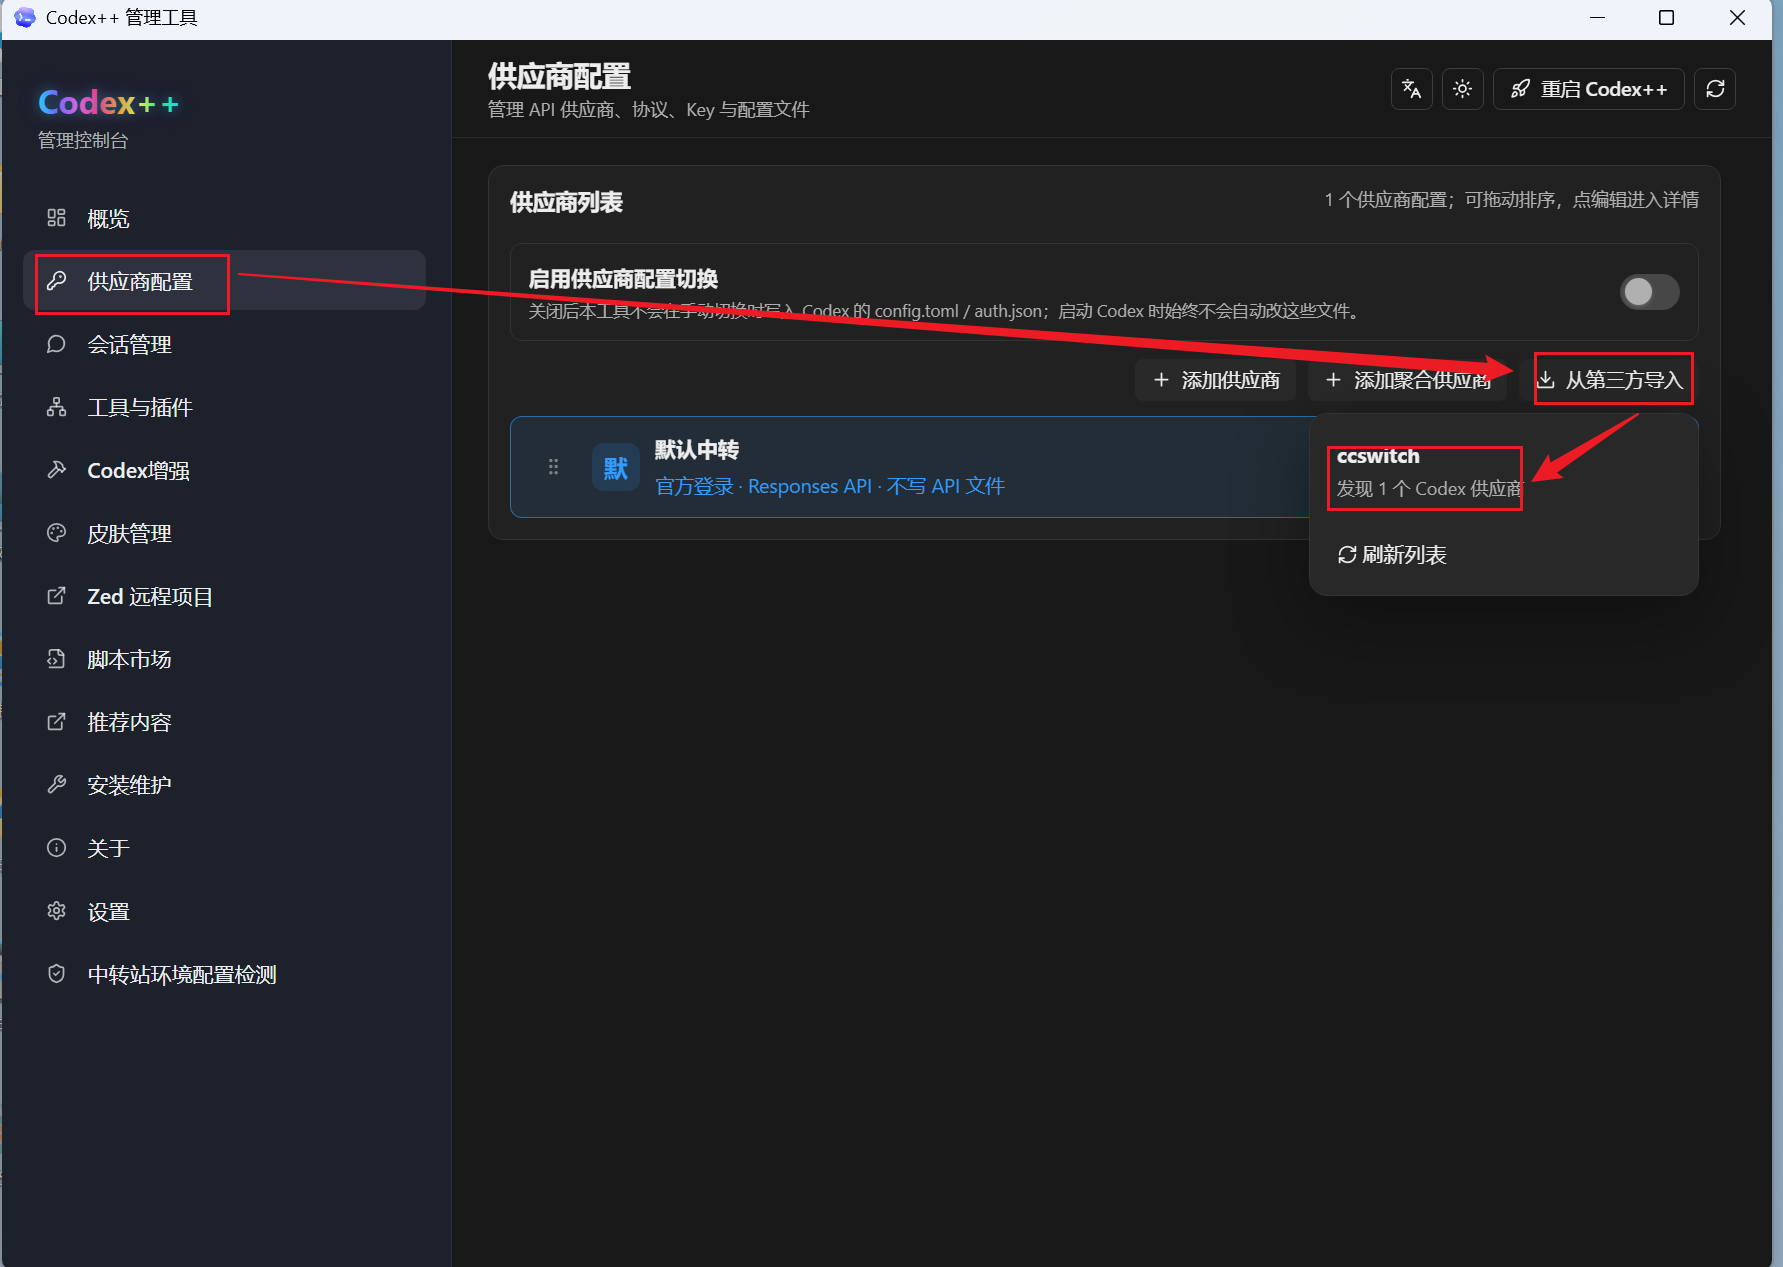
Task: Click the info icon beside 关于
Action: [x=57, y=848]
